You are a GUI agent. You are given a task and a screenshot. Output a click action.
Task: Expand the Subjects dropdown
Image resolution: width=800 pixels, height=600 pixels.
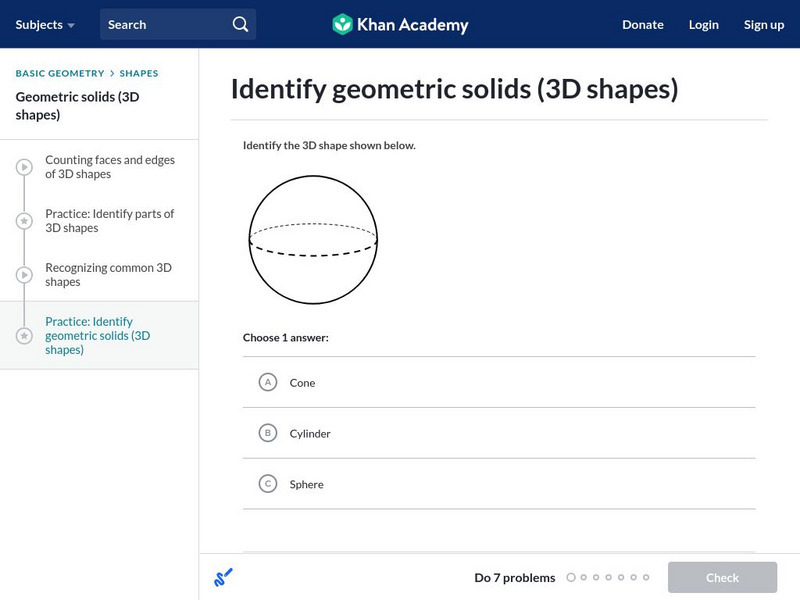coord(45,24)
